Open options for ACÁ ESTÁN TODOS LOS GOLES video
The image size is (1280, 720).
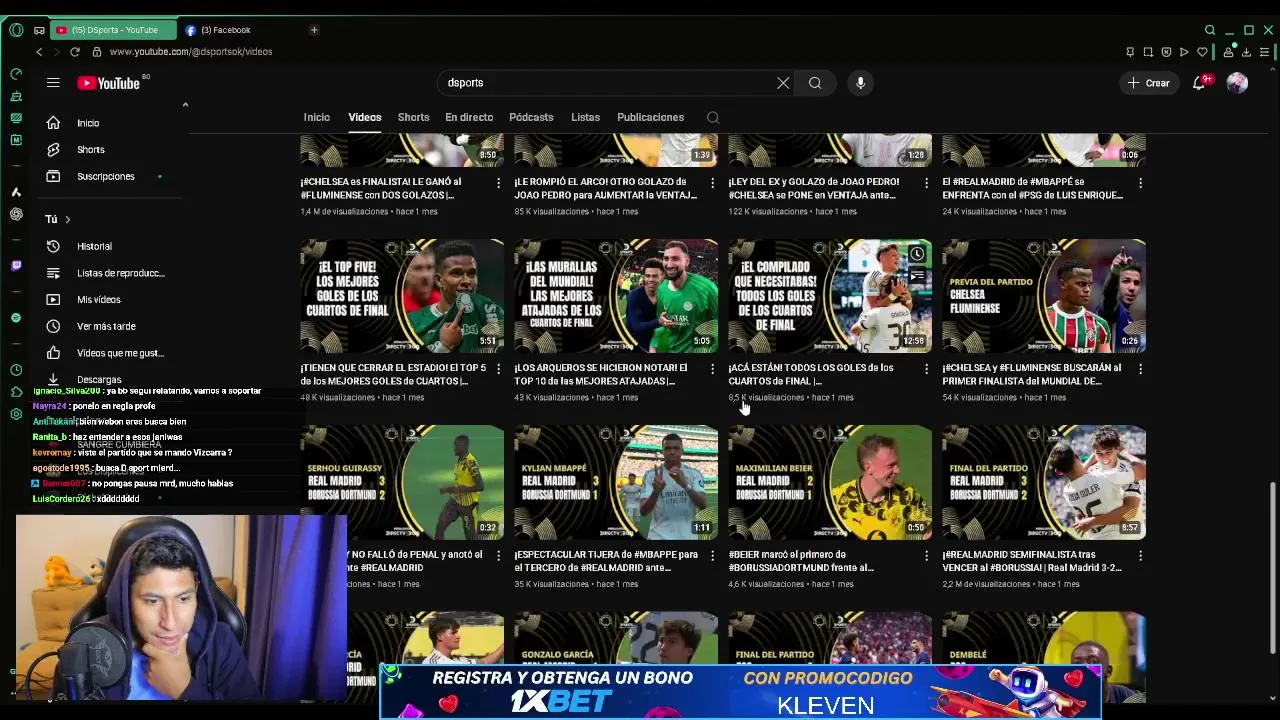pos(926,369)
